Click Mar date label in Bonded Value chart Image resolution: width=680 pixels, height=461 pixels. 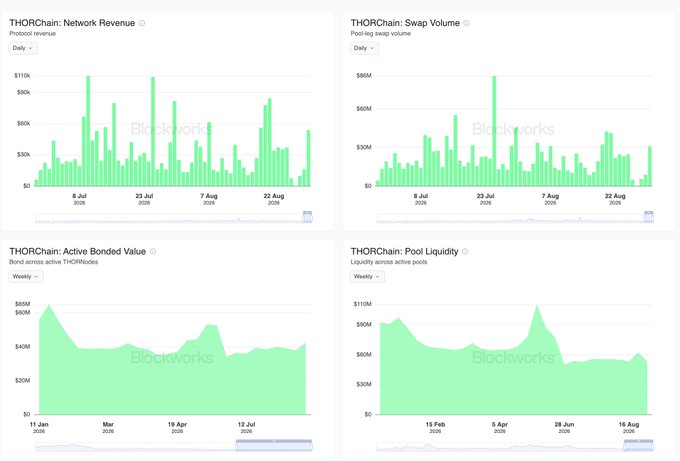point(108,425)
